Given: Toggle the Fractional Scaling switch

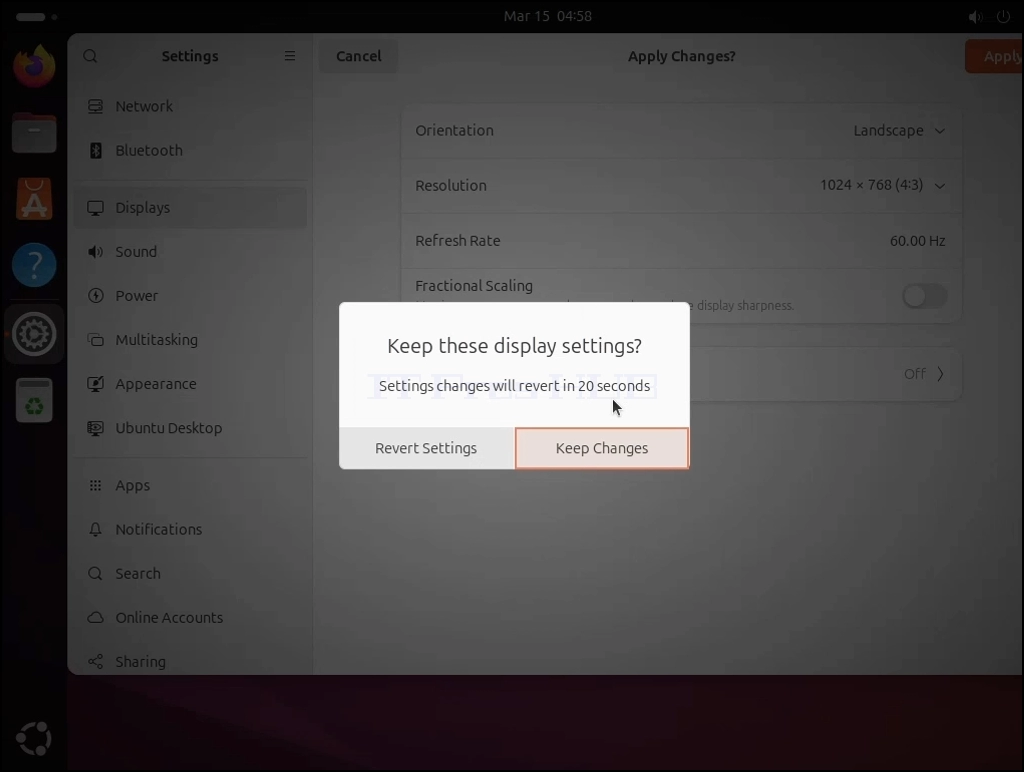Looking at the screenshot, I should 925,296.
